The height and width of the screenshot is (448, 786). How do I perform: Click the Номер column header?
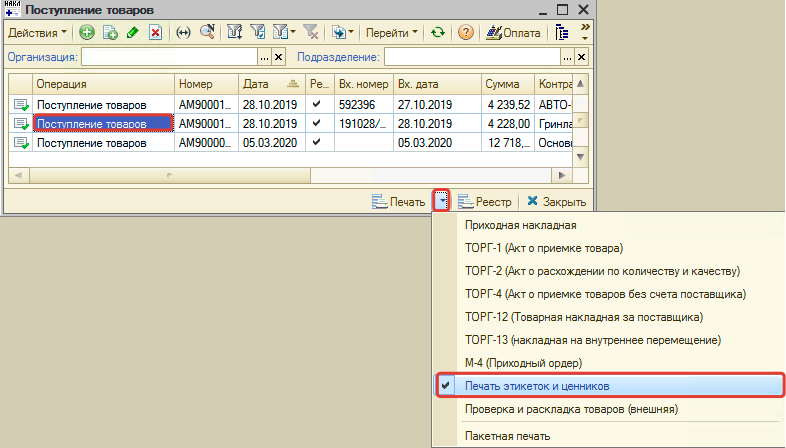206,84
